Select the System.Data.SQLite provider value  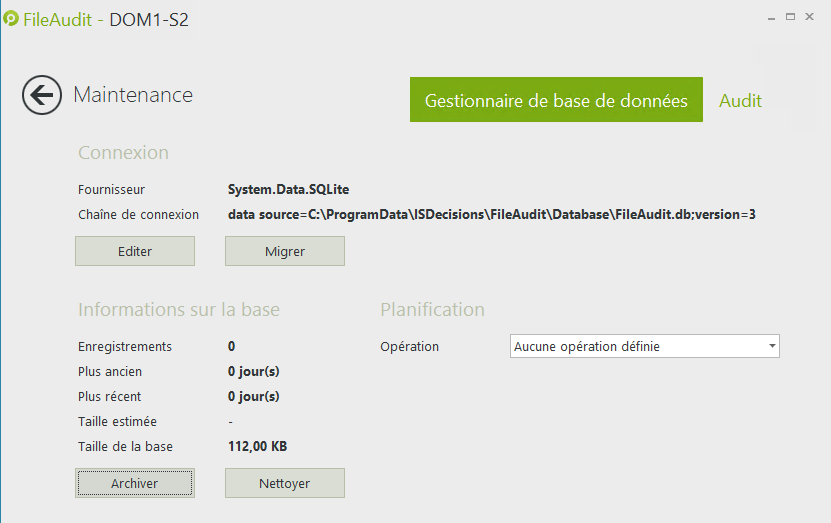coord(288,189)
